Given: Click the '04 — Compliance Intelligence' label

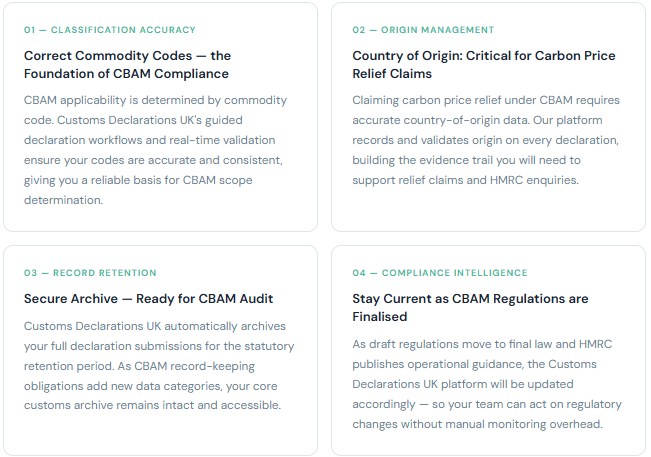Looking at the screenshot, I should [440, 273].
